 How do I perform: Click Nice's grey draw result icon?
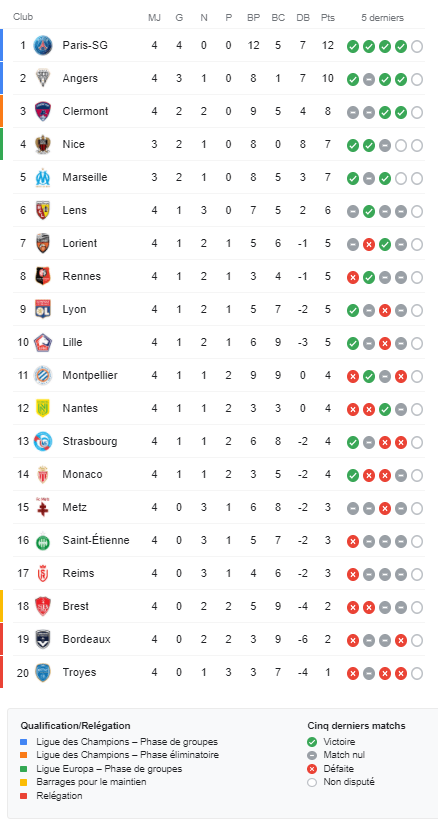click(385, 146)
